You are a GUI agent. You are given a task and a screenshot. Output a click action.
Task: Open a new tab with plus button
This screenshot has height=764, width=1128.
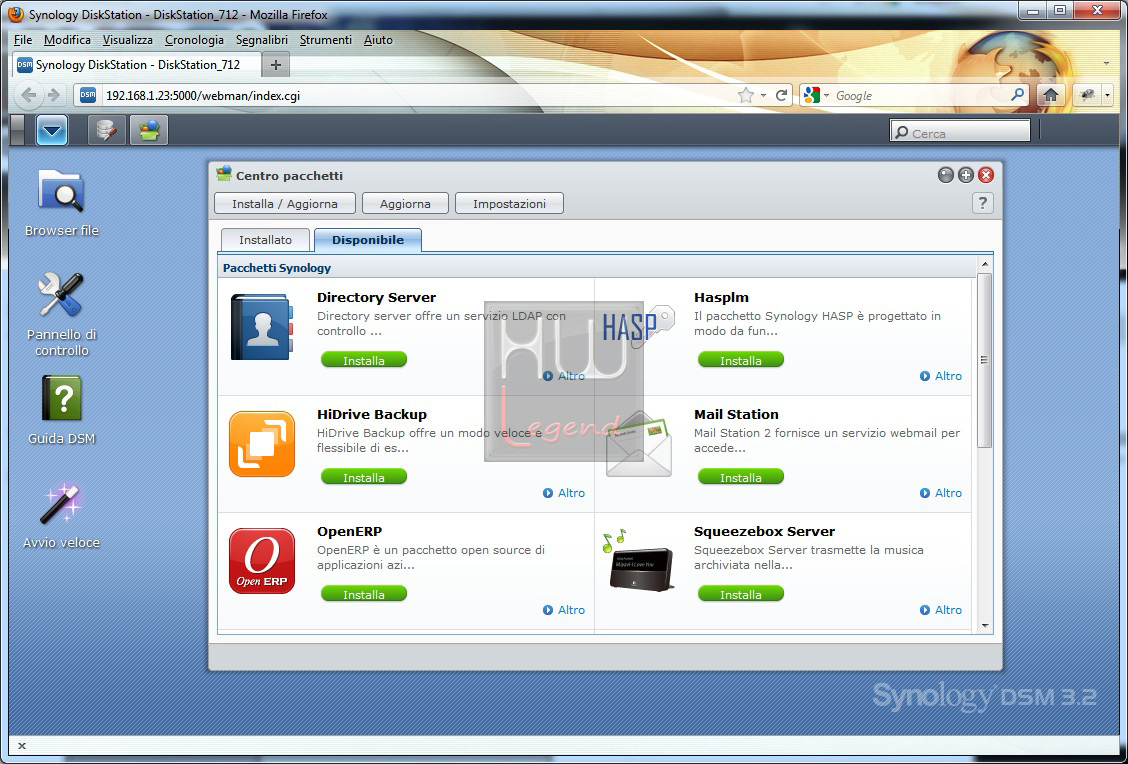(276, 65)
